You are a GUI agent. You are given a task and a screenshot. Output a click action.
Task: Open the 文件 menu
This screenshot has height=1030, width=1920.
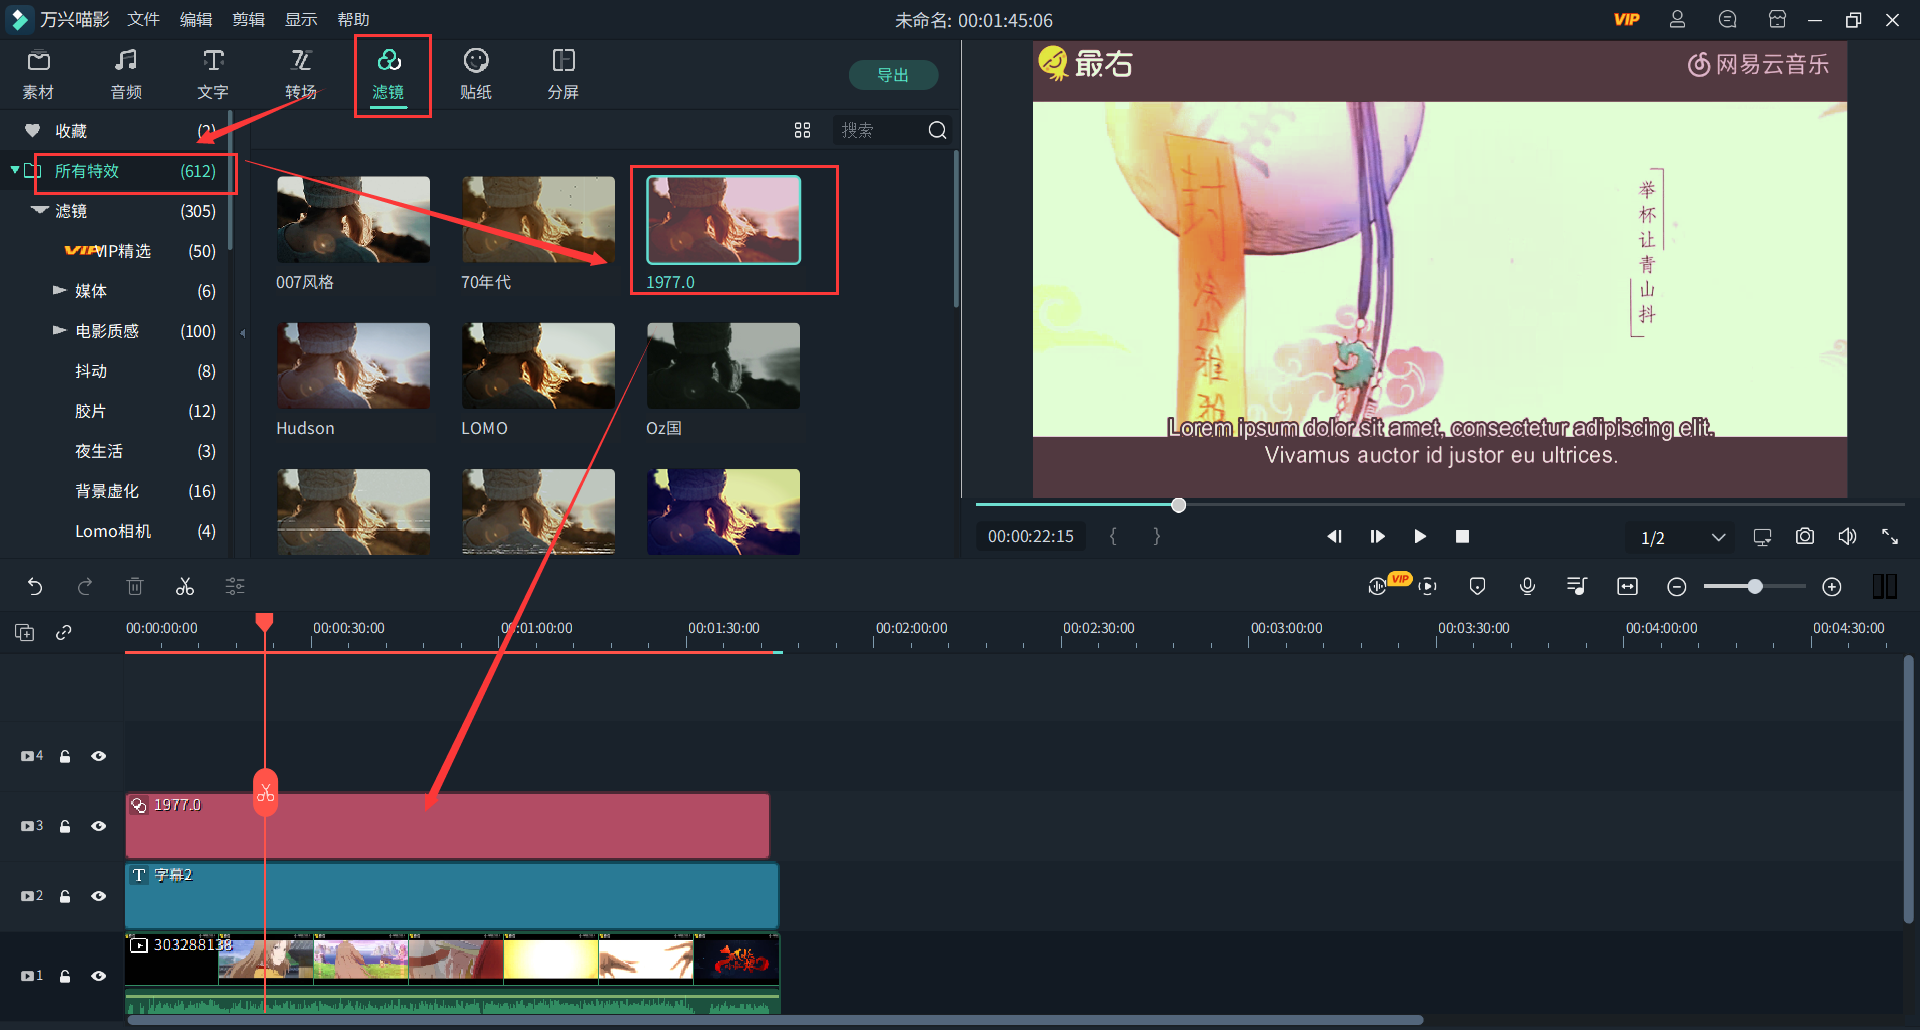143,20
